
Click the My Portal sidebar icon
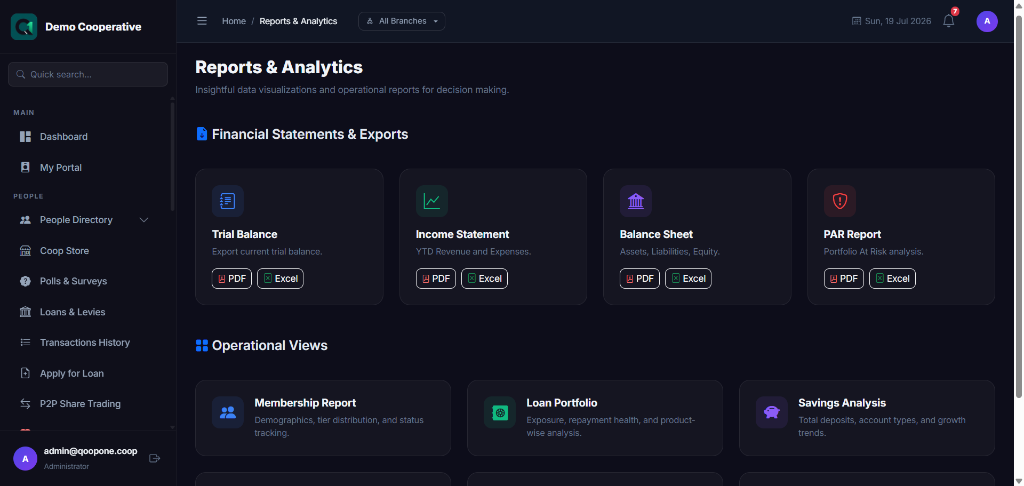pyautogui.click(x=25, y=167)
